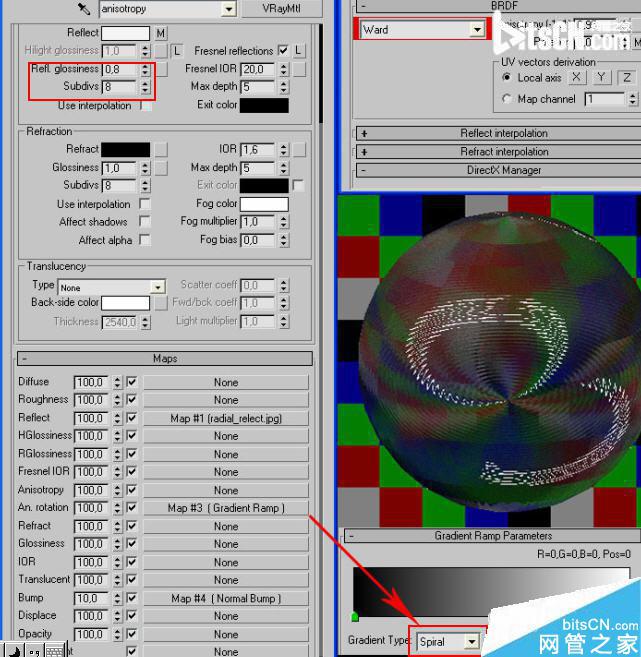Toggle the Hilight glossiness L lock button

[x=177, y=51]
